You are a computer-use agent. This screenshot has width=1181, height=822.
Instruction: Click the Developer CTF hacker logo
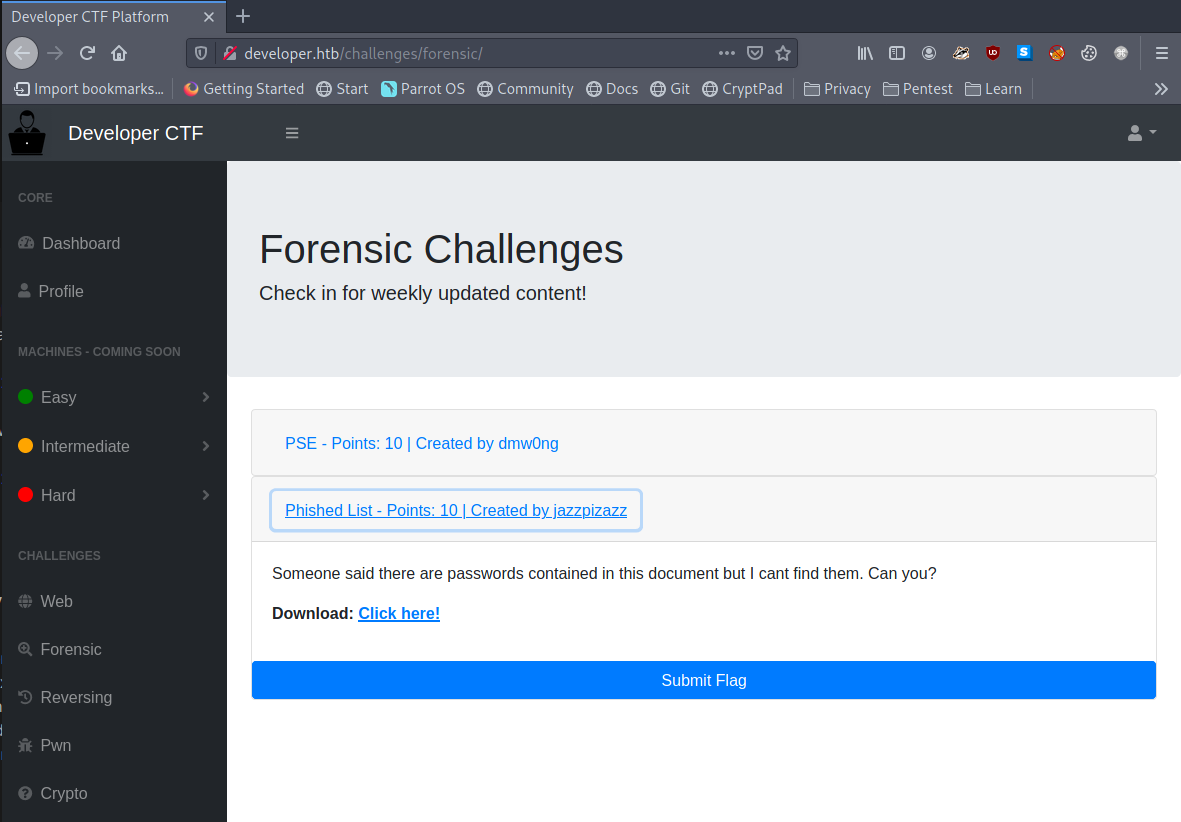[26, 133]
